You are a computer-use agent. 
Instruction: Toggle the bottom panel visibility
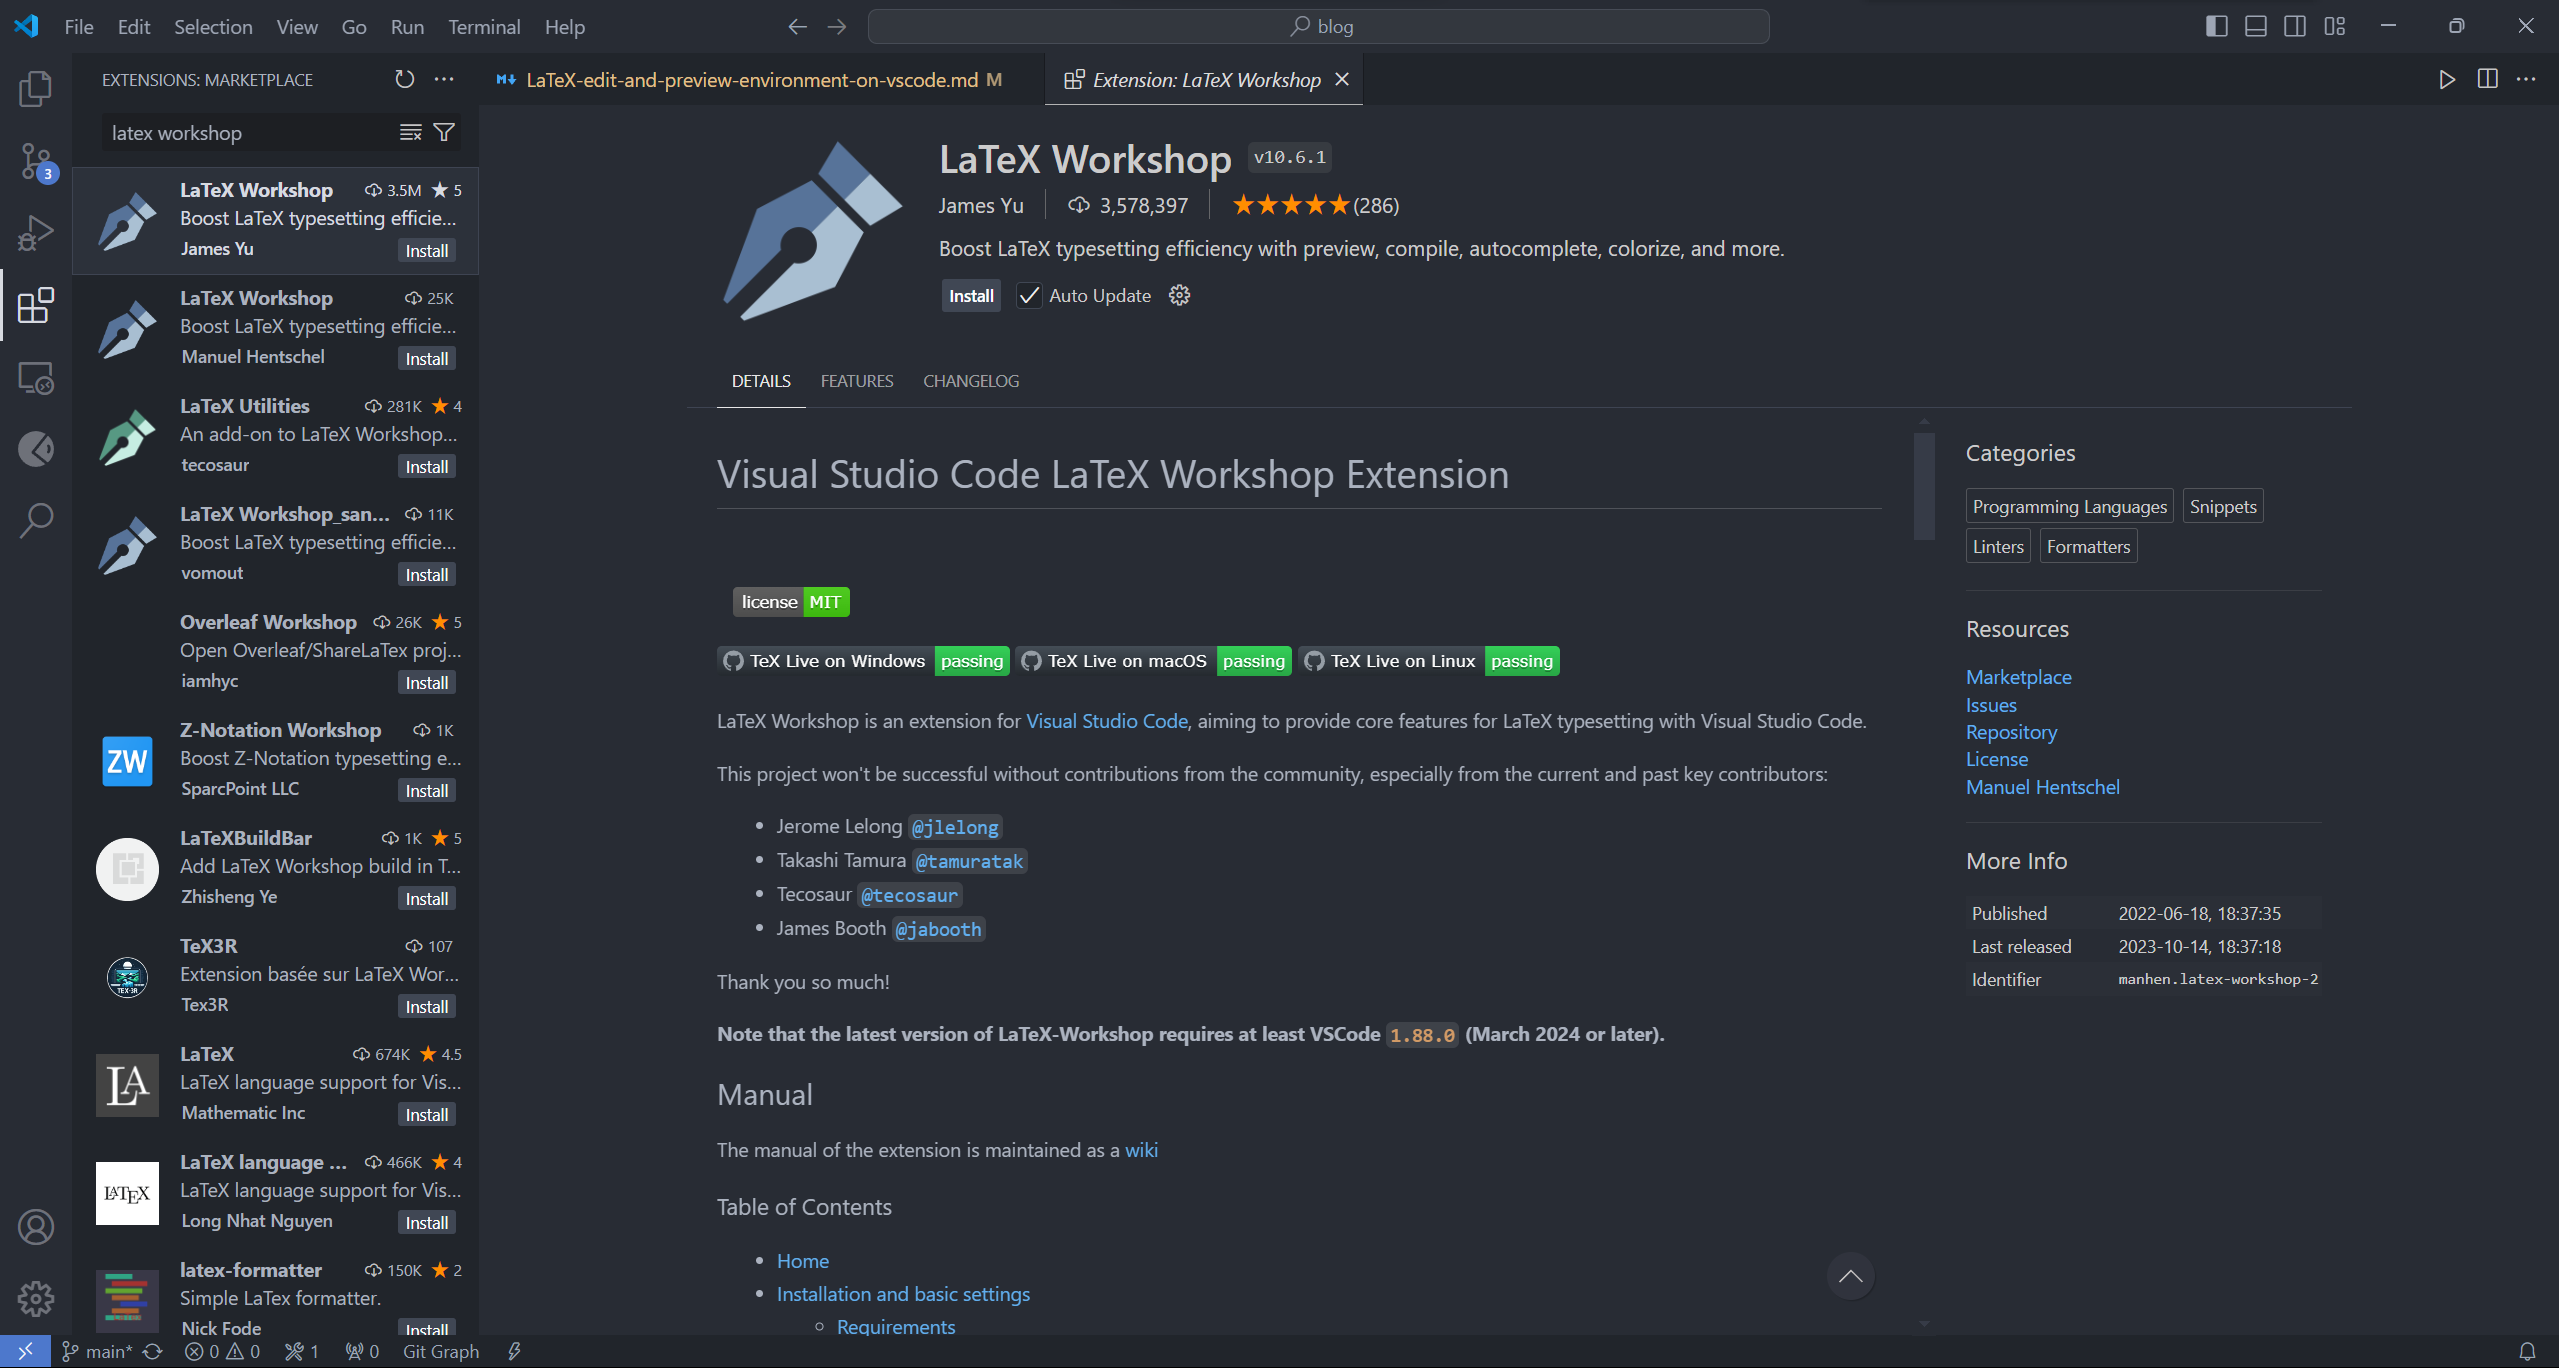tap(2255, 26)
